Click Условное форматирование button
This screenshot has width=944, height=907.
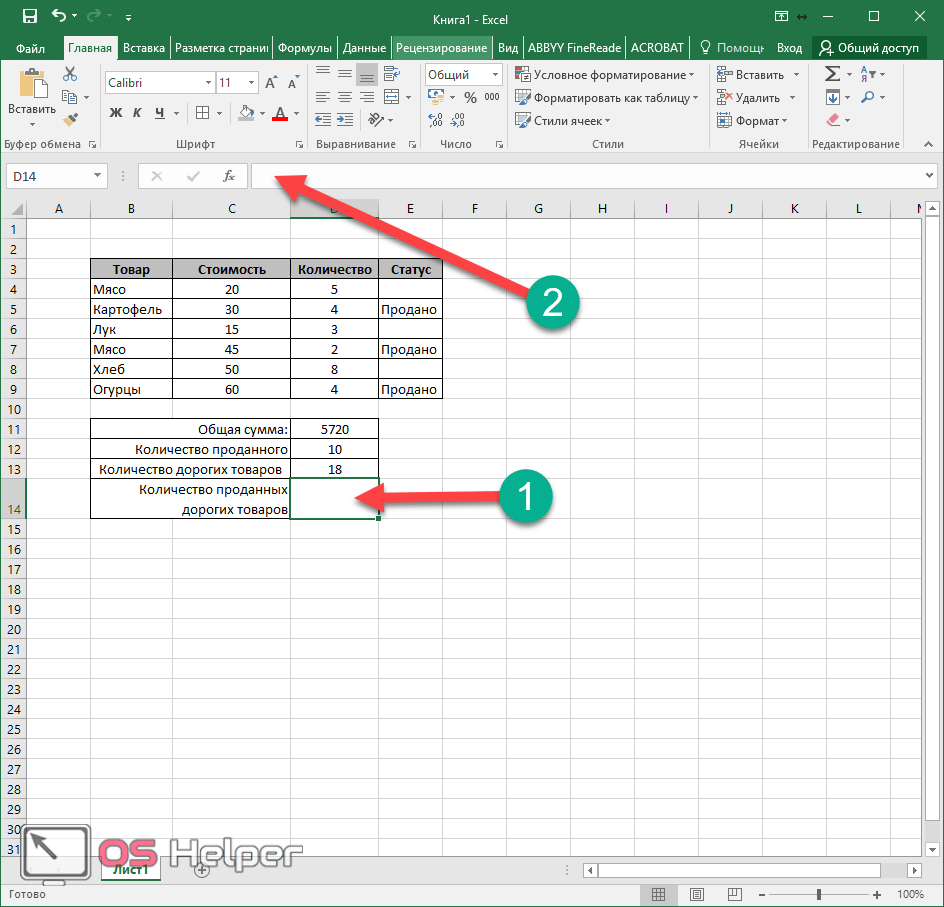pyautogui.click(x=605, y=75)
